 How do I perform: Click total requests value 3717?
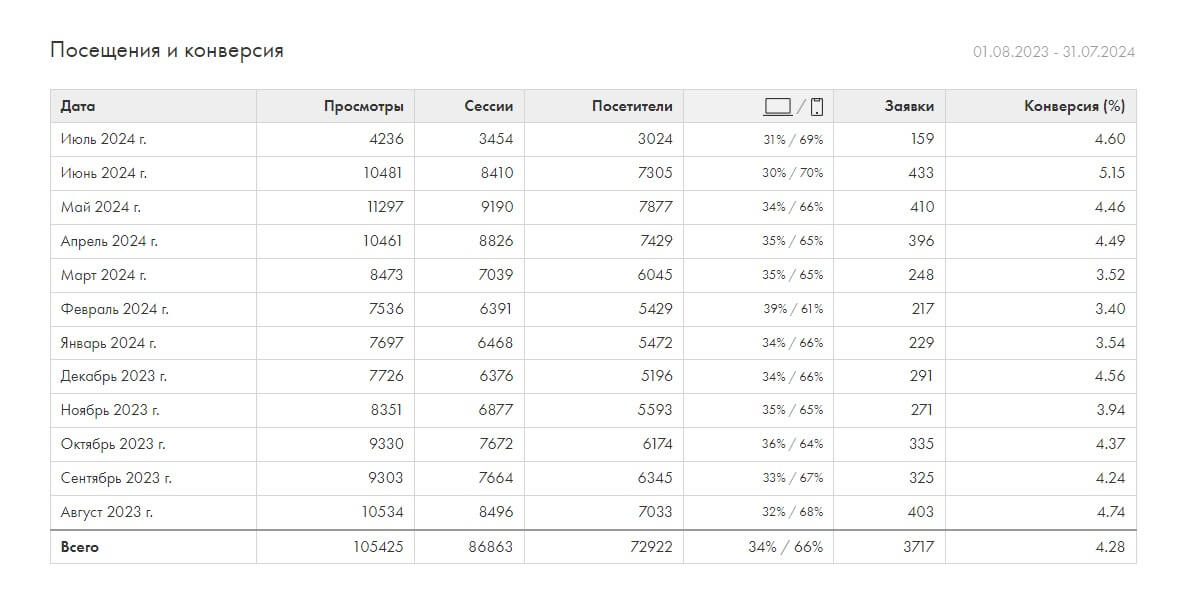pos(916,547)
